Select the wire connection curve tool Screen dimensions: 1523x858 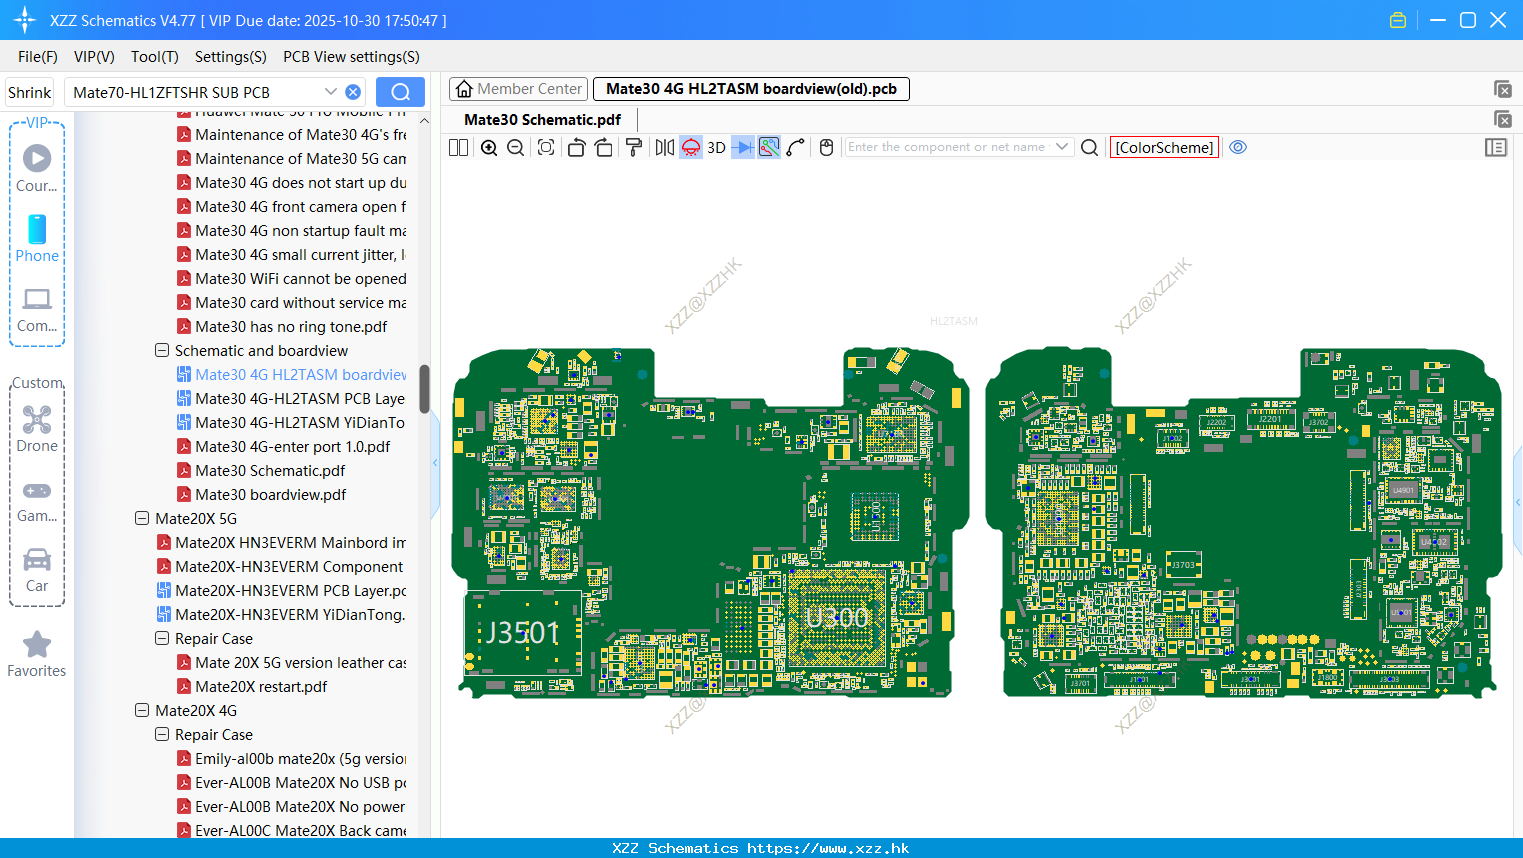click(x=796, y=147)
